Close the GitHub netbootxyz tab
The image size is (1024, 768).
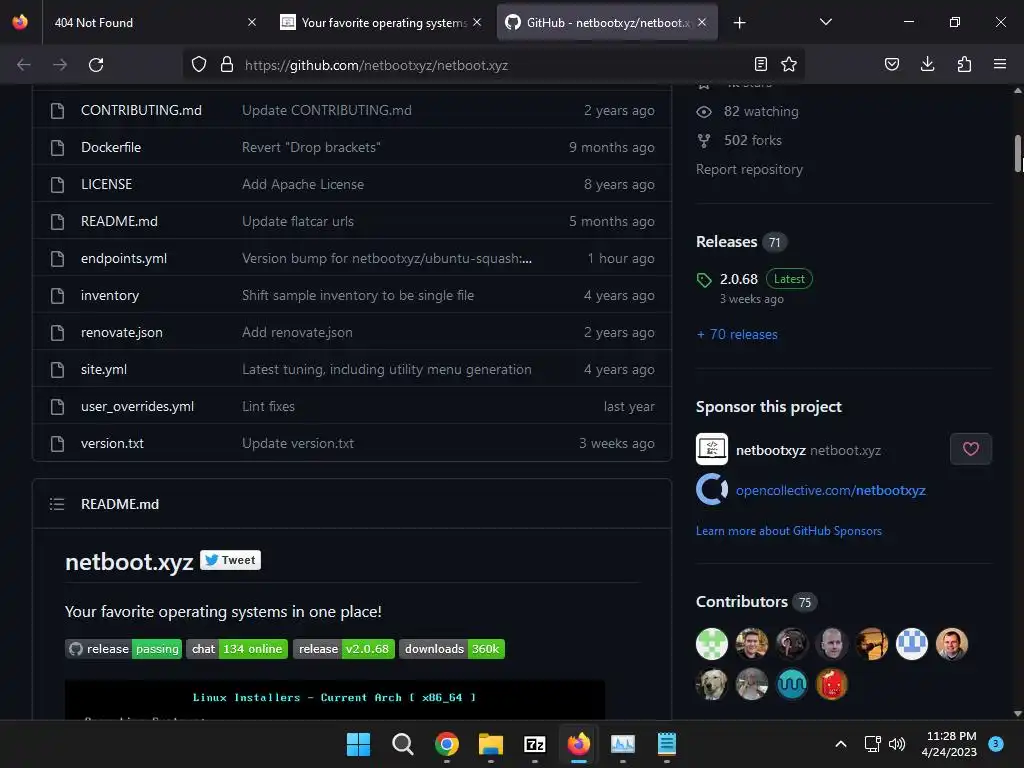(702, 22)
